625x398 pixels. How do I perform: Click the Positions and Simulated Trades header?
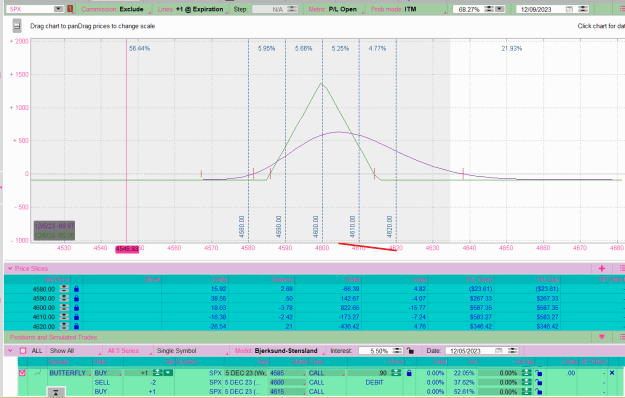[53, 337]
